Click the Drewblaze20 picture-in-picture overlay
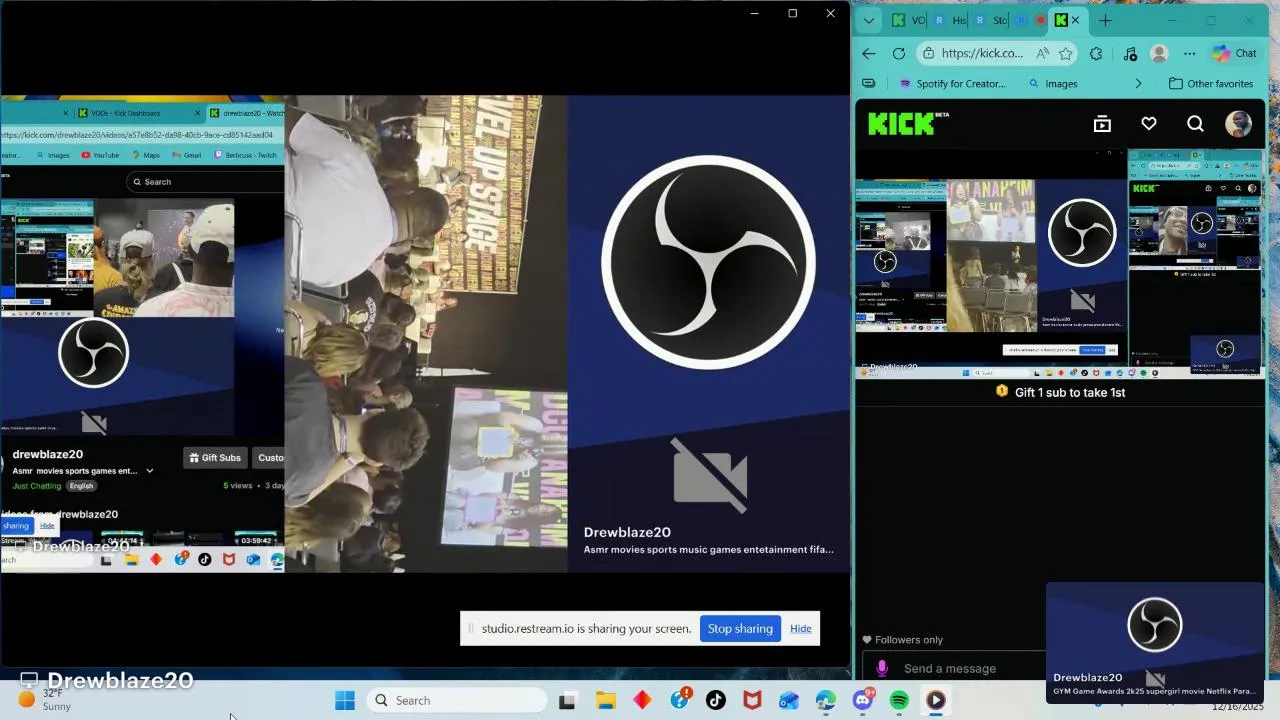Image resolution: width=1280 pixels, height=720 pixels. coord(1155,642)
